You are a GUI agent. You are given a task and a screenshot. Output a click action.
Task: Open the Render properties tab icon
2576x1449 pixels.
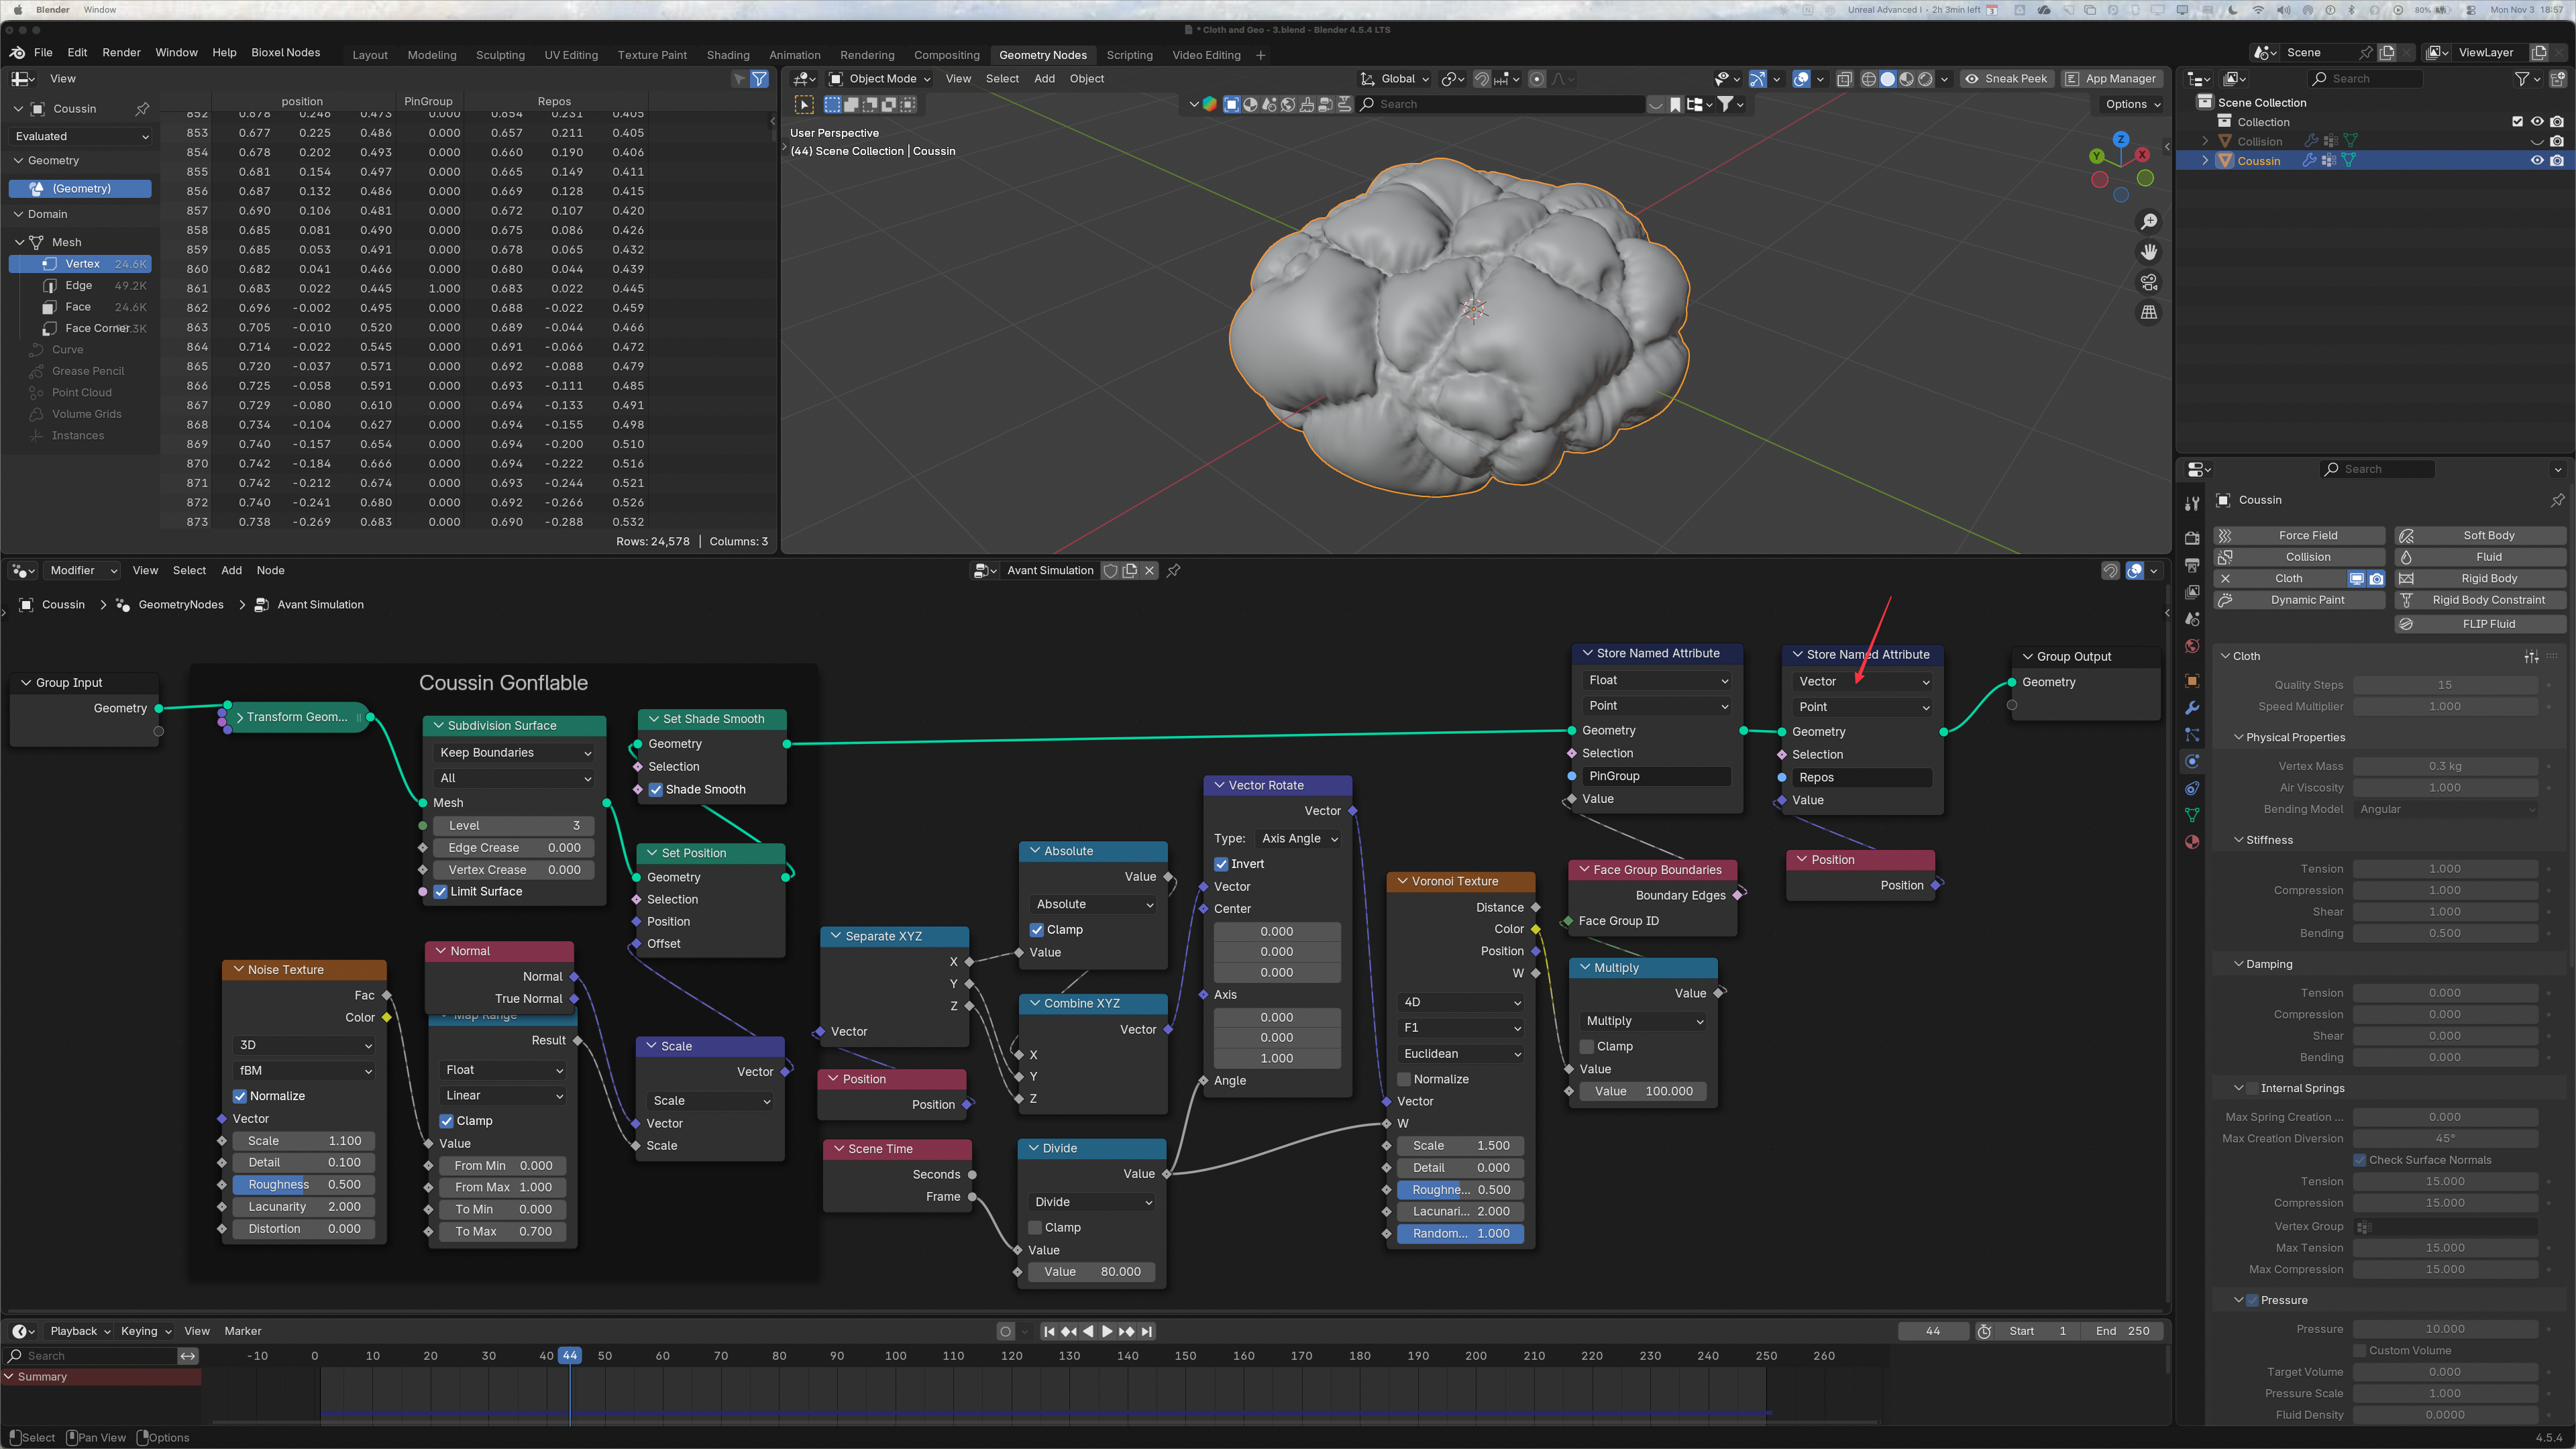[2192, 538]
